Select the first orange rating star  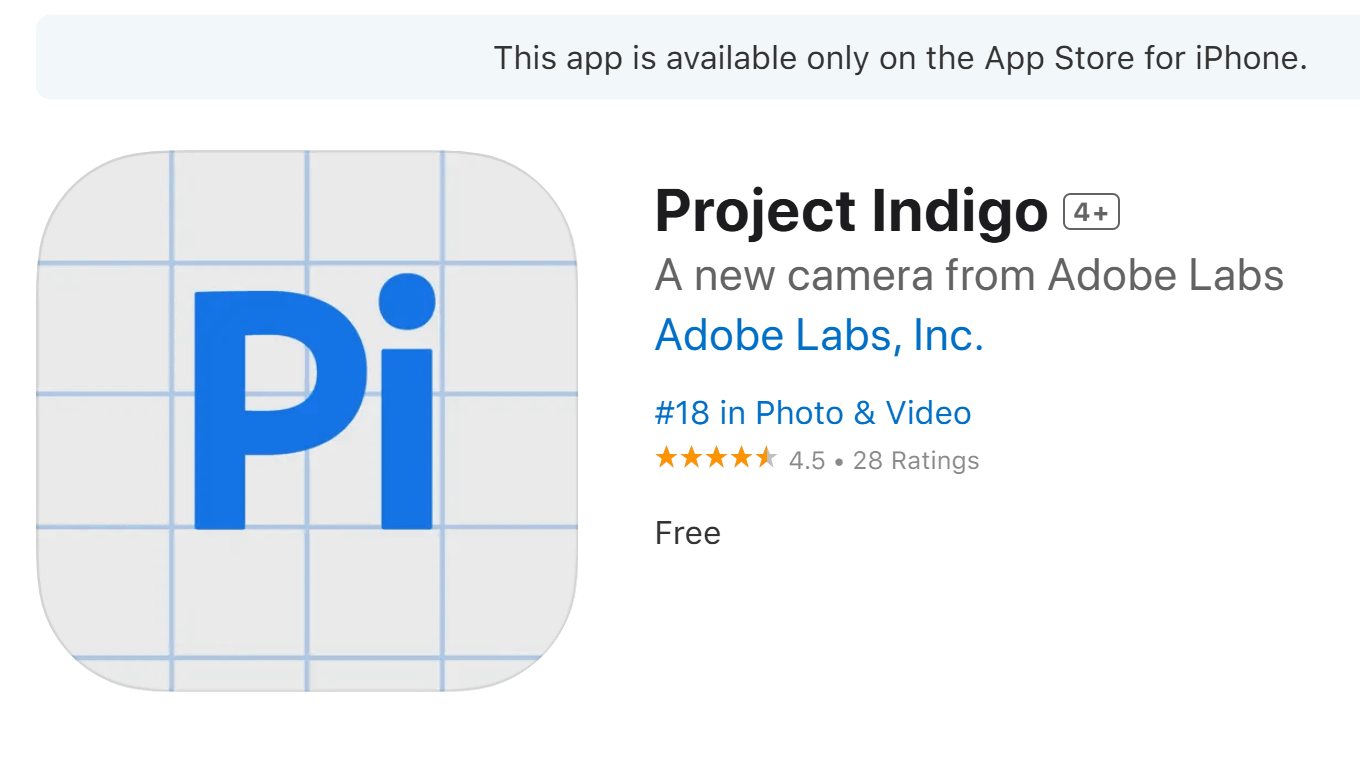[665, 459]
